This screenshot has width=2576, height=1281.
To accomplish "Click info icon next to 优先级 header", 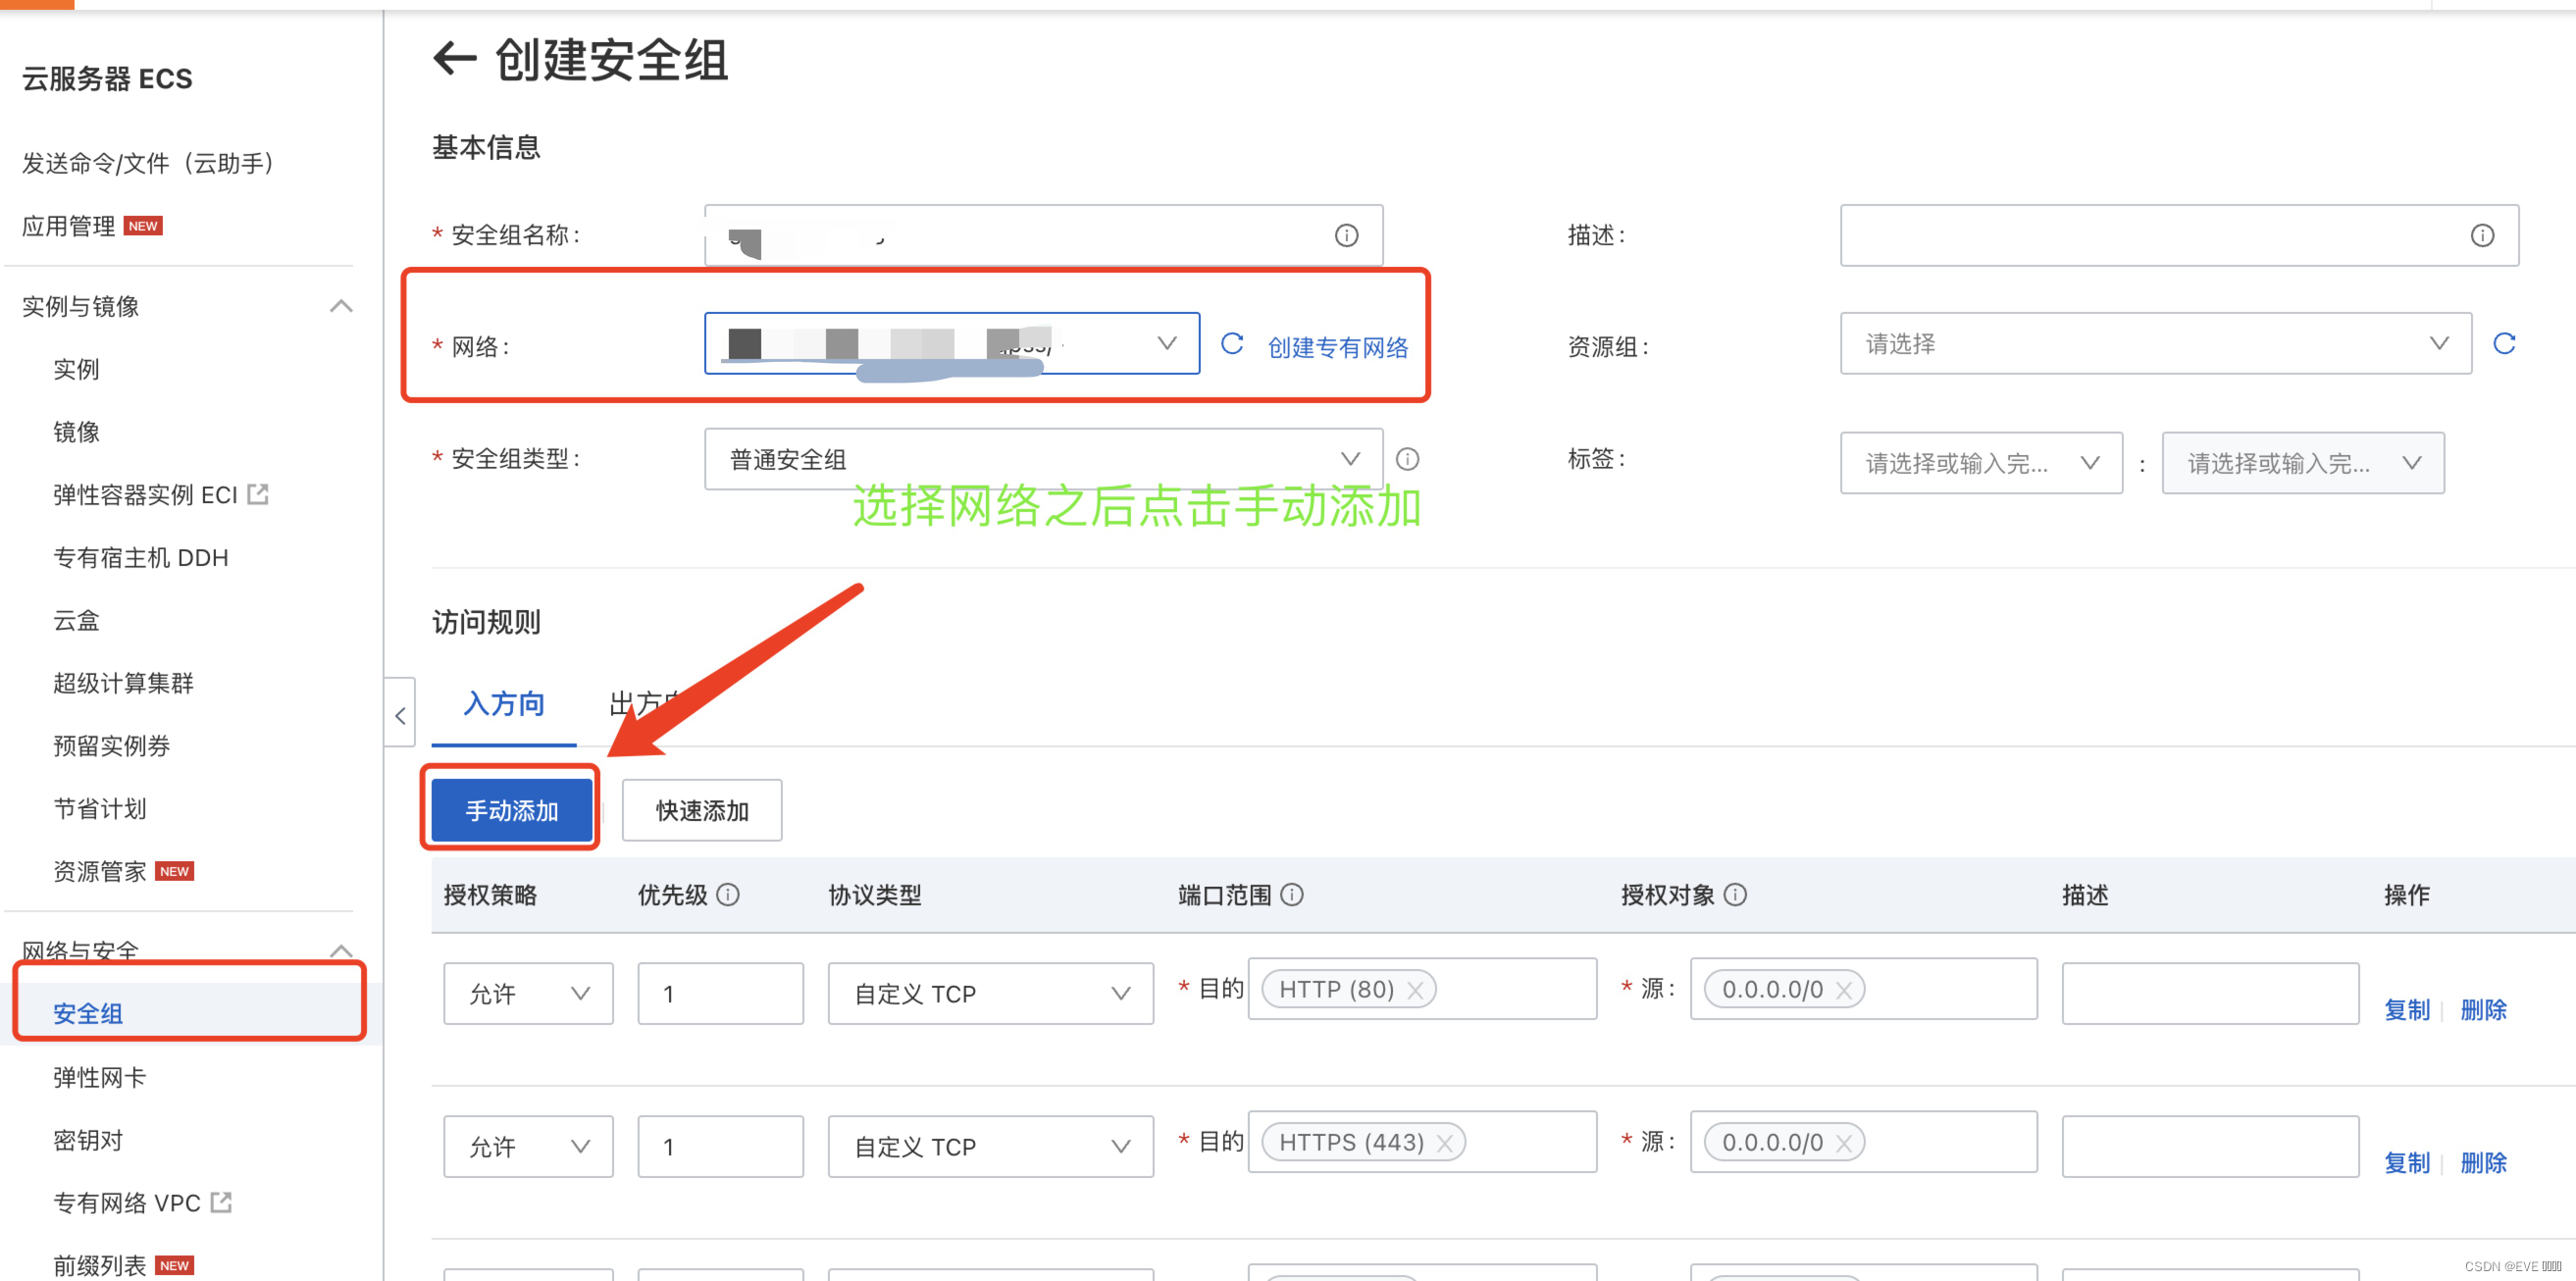I will 728,894.
